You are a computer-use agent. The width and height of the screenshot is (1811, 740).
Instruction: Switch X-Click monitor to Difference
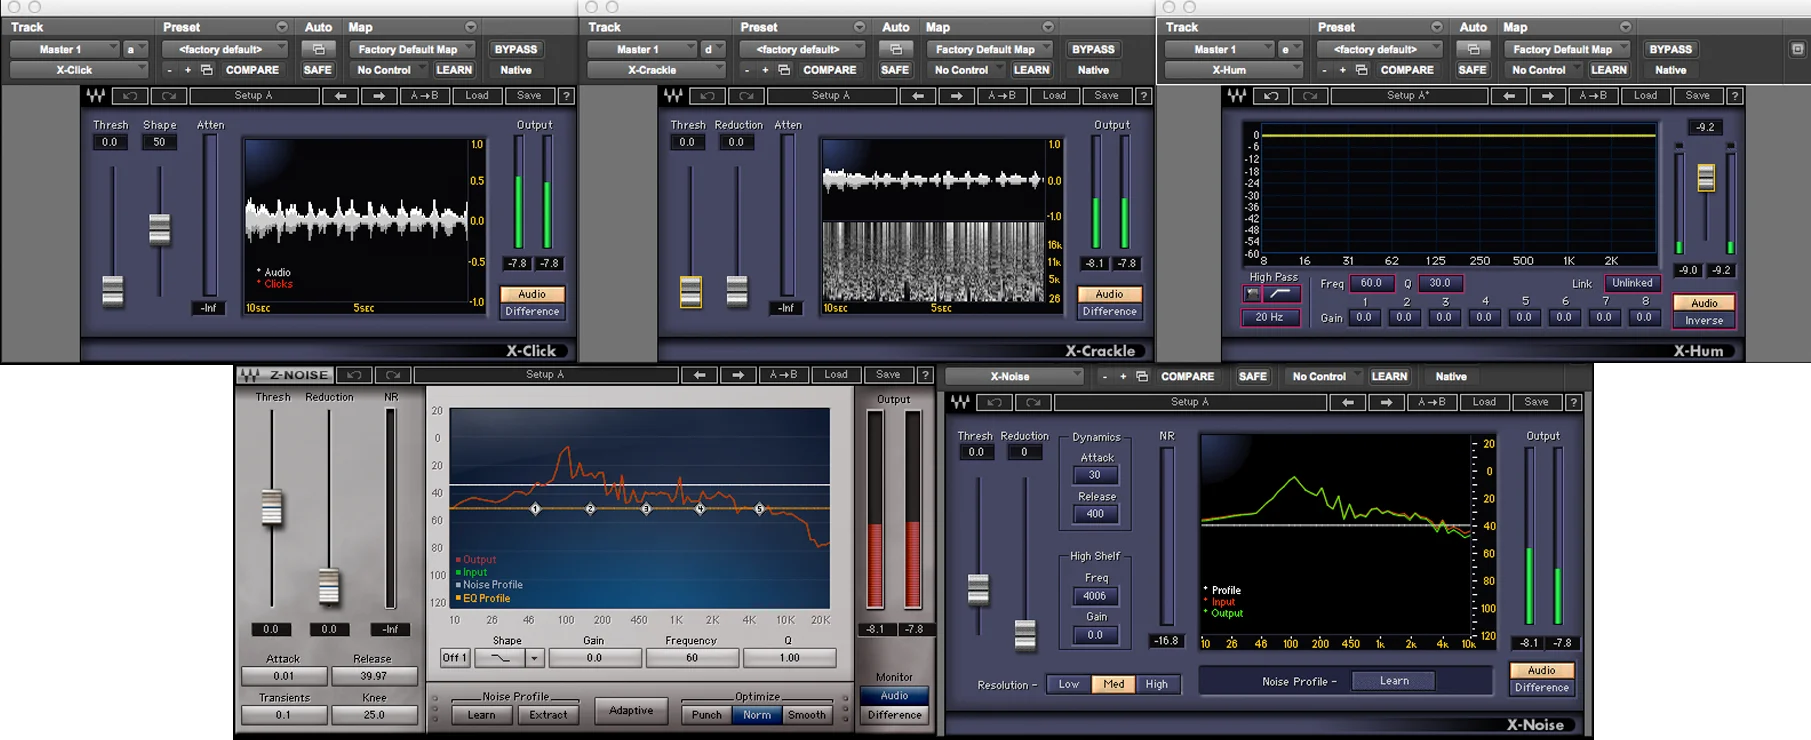tap(532, 312)
